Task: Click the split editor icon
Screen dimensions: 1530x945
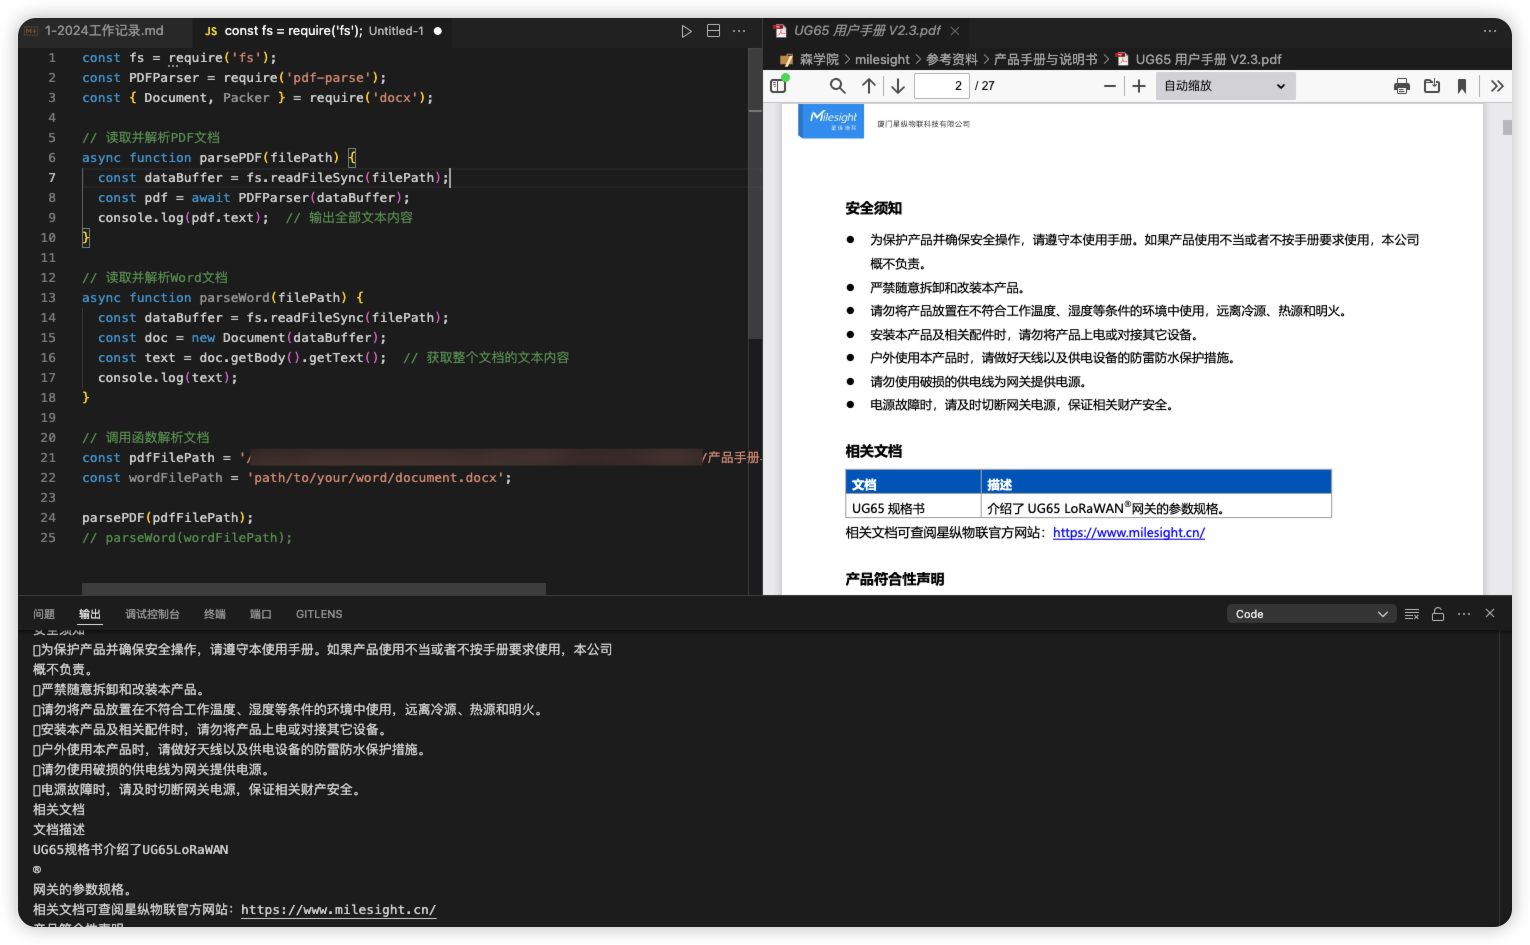Action: pos(713,31)
